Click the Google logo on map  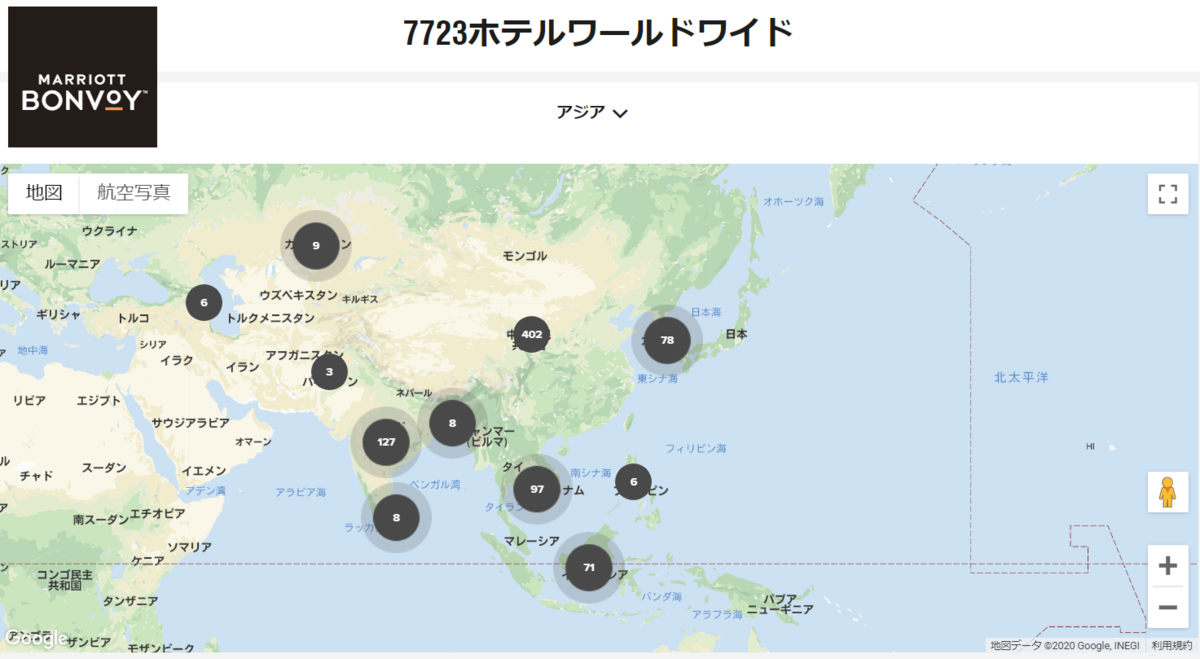click(35, 638)
